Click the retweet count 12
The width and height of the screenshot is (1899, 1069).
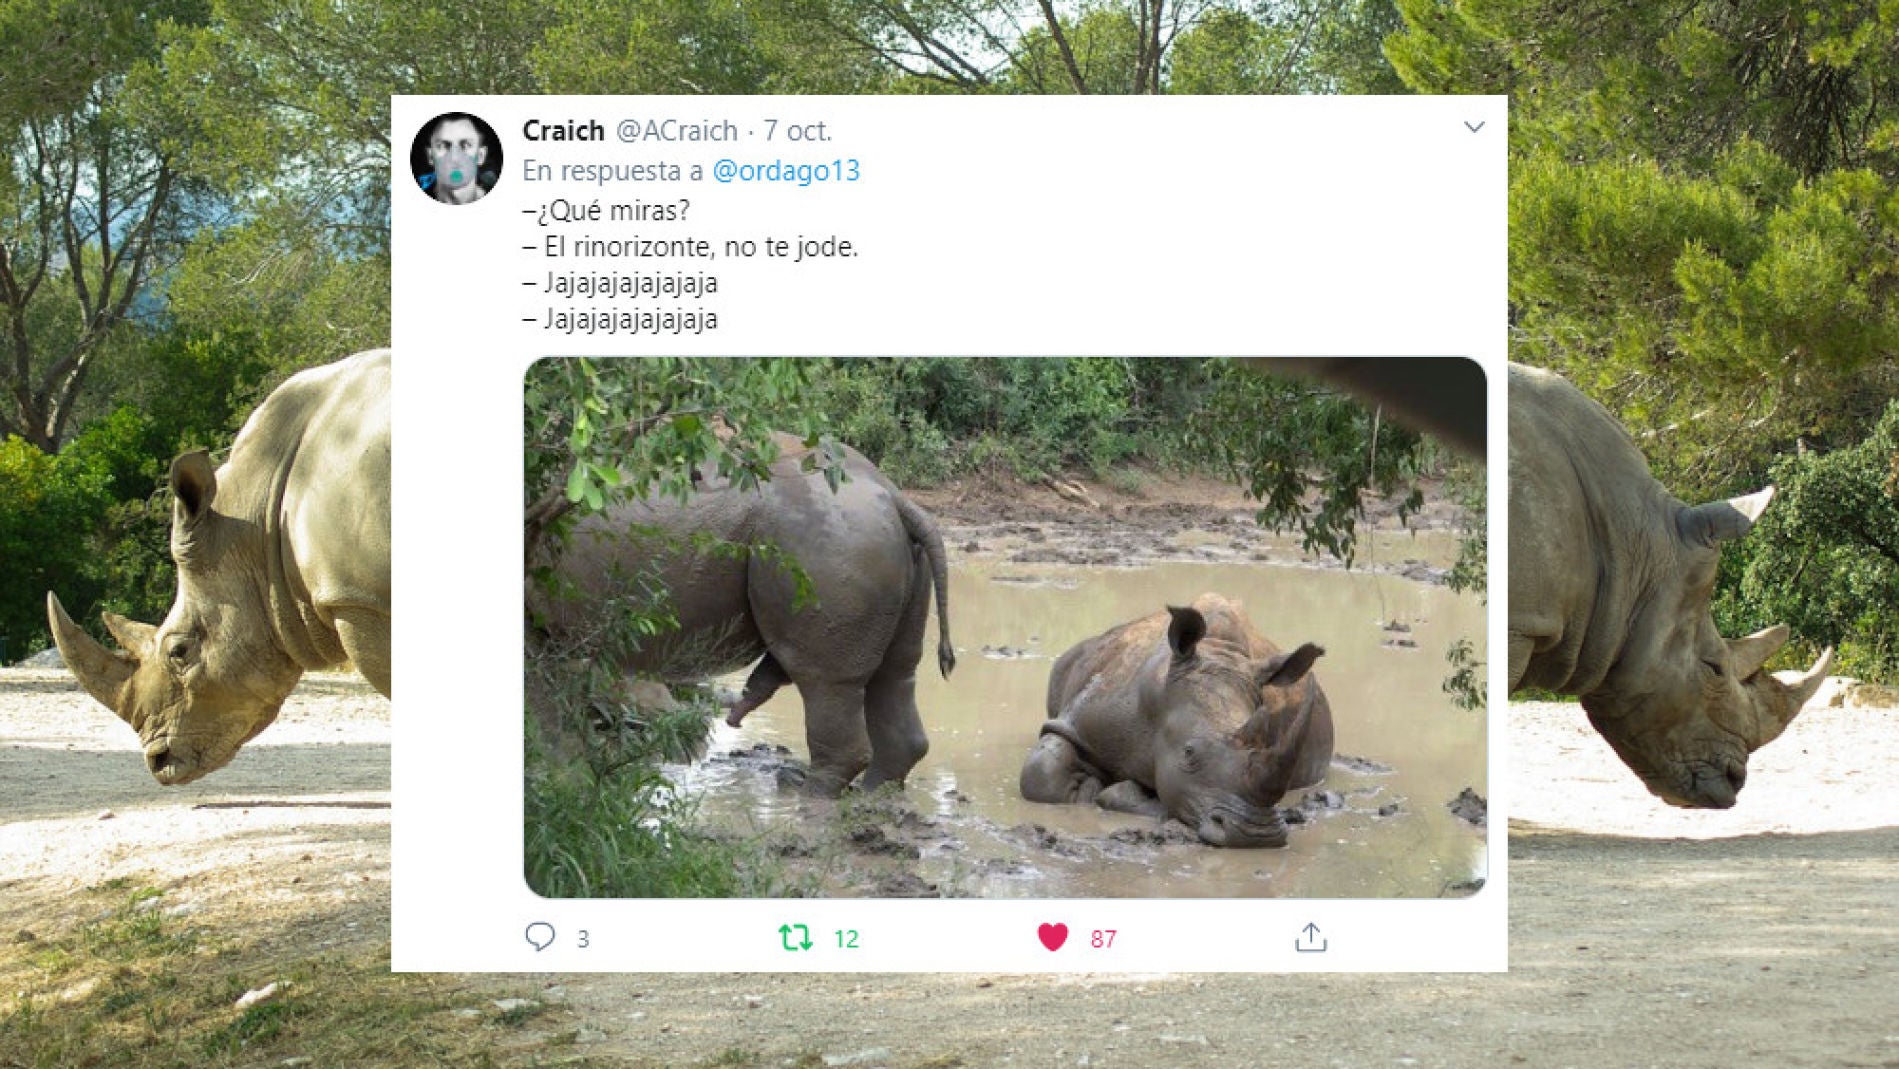pyautogui.click(x=846, y=939)
